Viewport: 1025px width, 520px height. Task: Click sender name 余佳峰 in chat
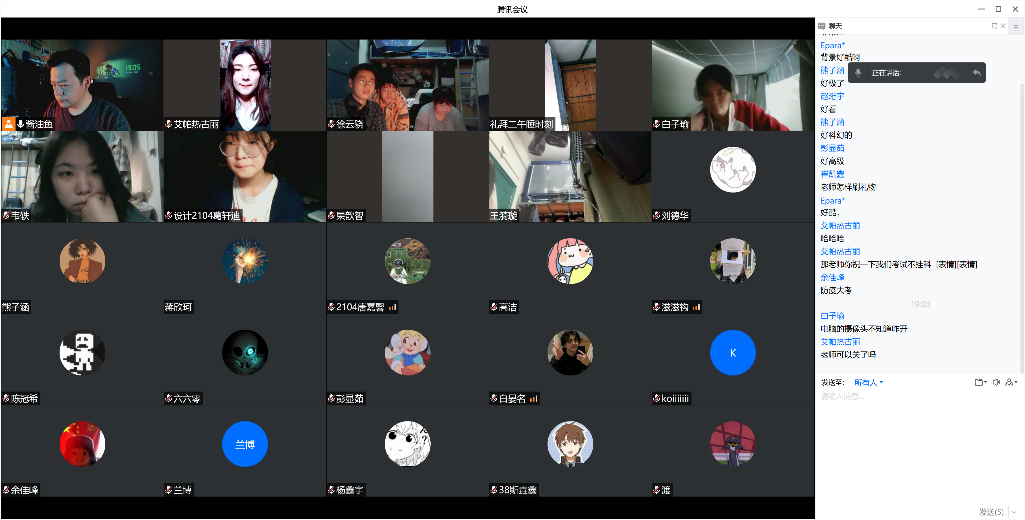(x=833, y=277)
